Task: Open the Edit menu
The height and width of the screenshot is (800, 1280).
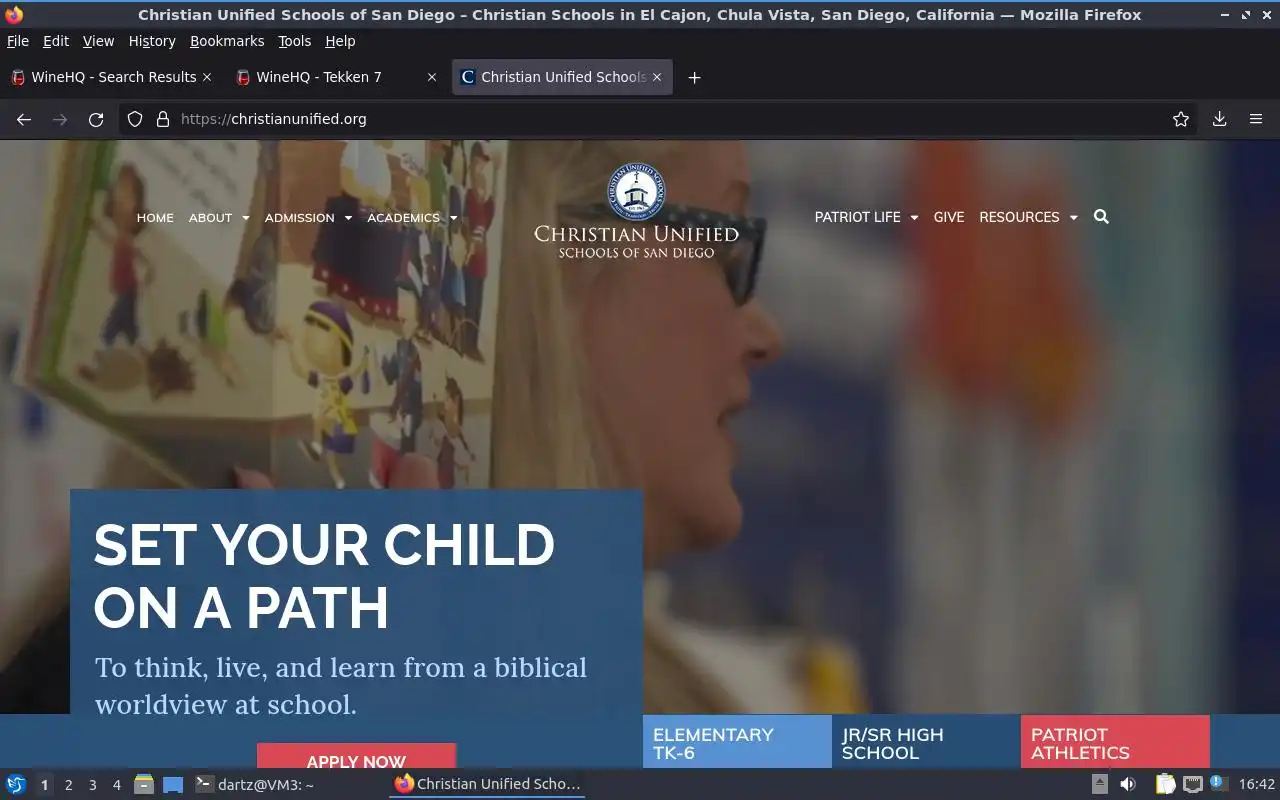Action: pos(56,41)
